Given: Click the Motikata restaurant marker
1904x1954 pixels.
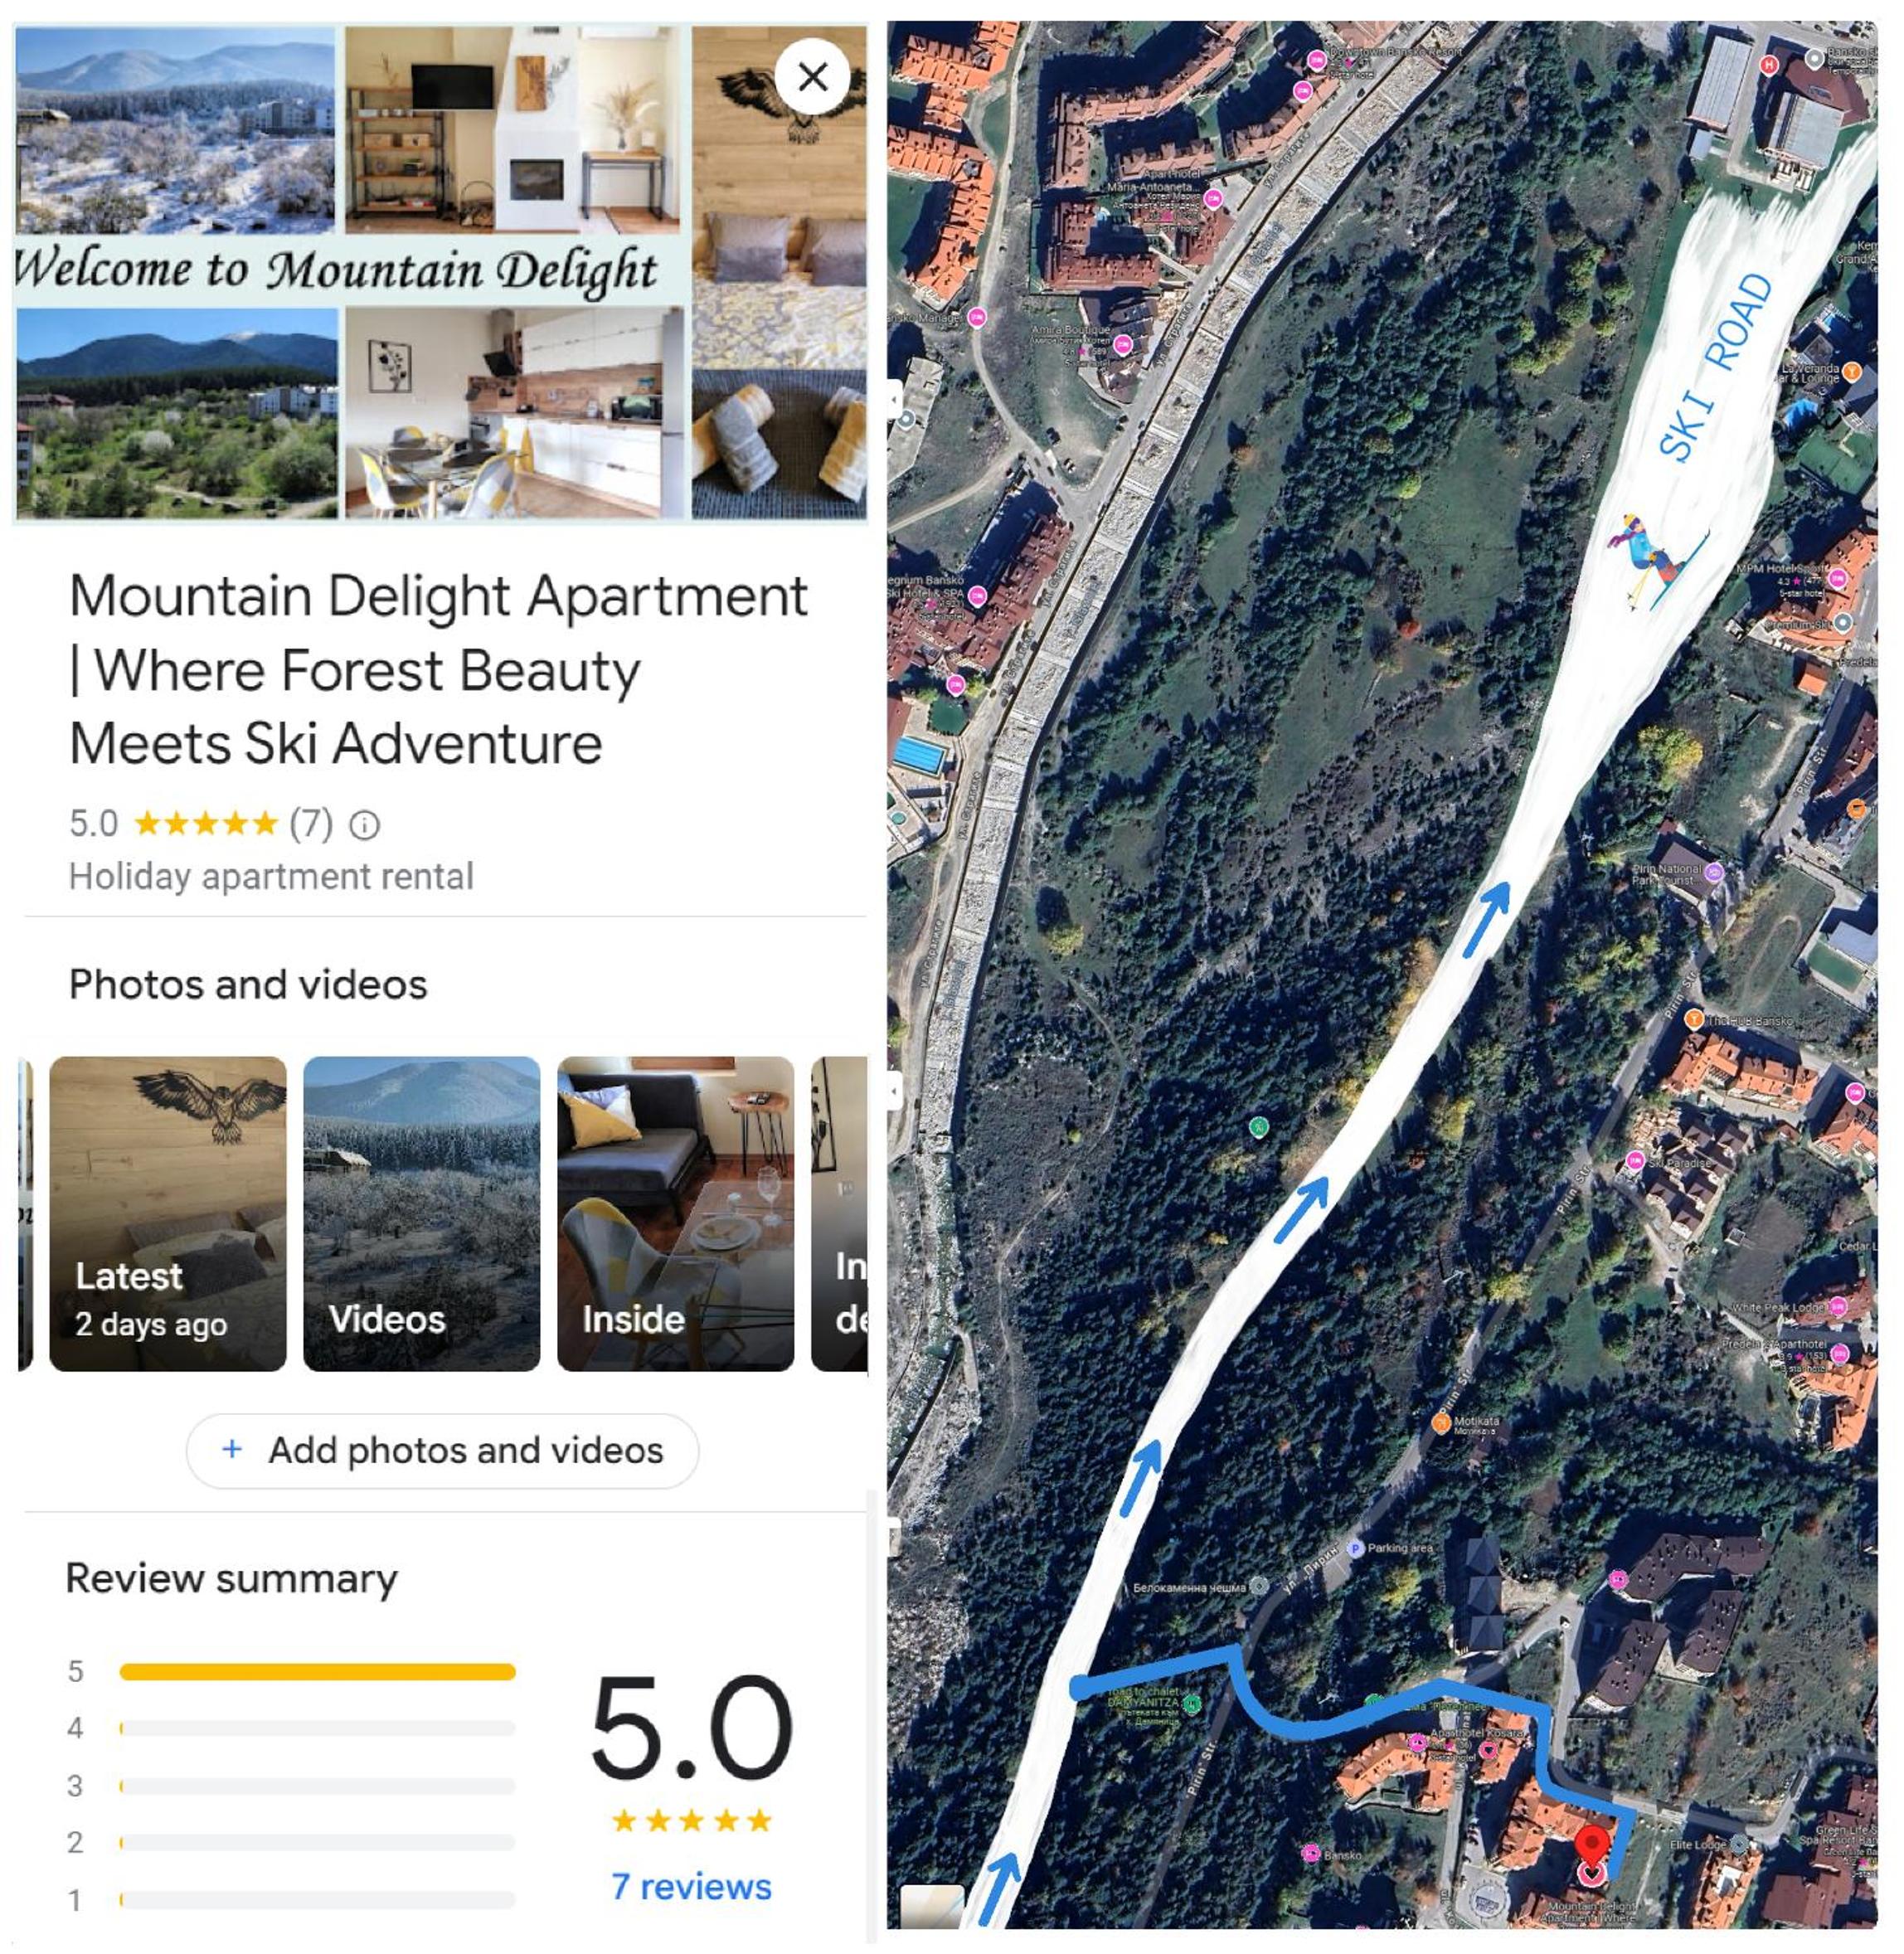Looking at the screenshot, I should (1441, 1423).
